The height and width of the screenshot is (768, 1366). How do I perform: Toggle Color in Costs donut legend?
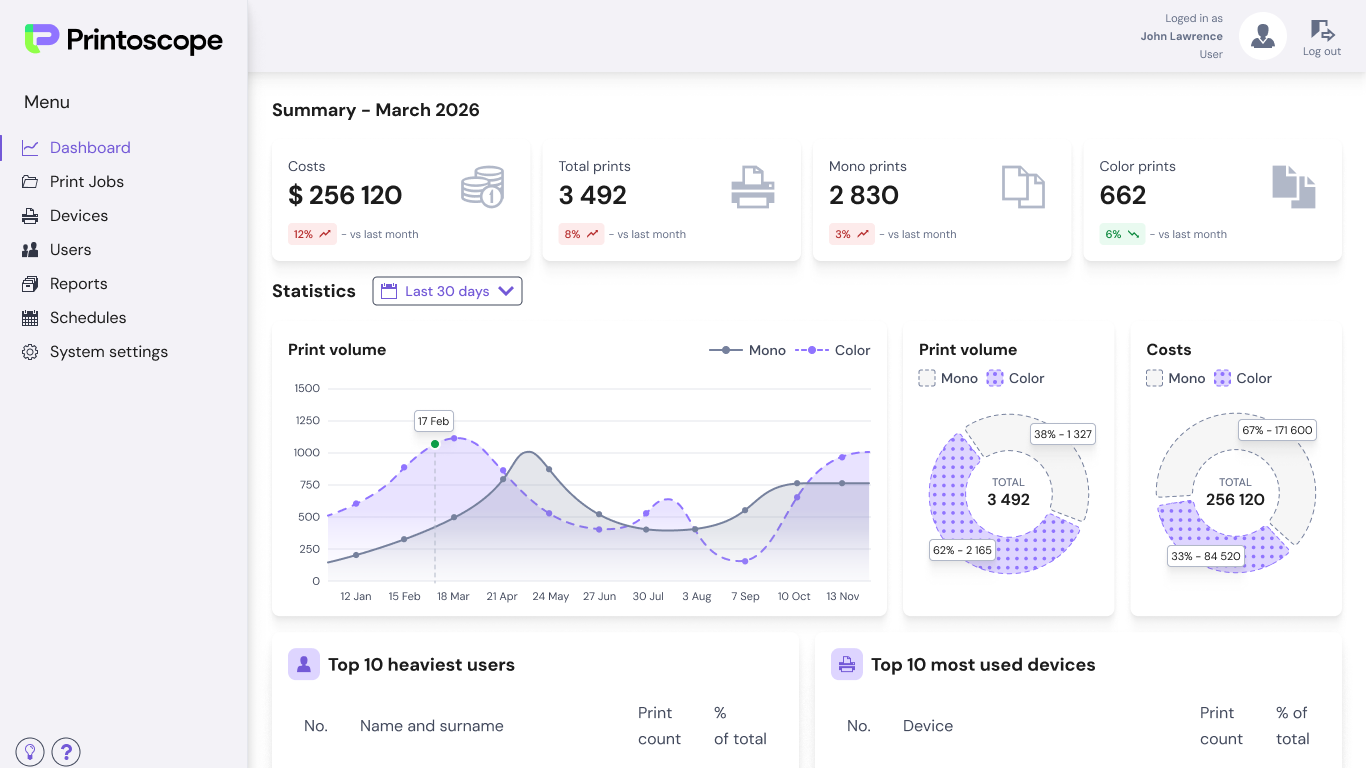click(1242, 378)
